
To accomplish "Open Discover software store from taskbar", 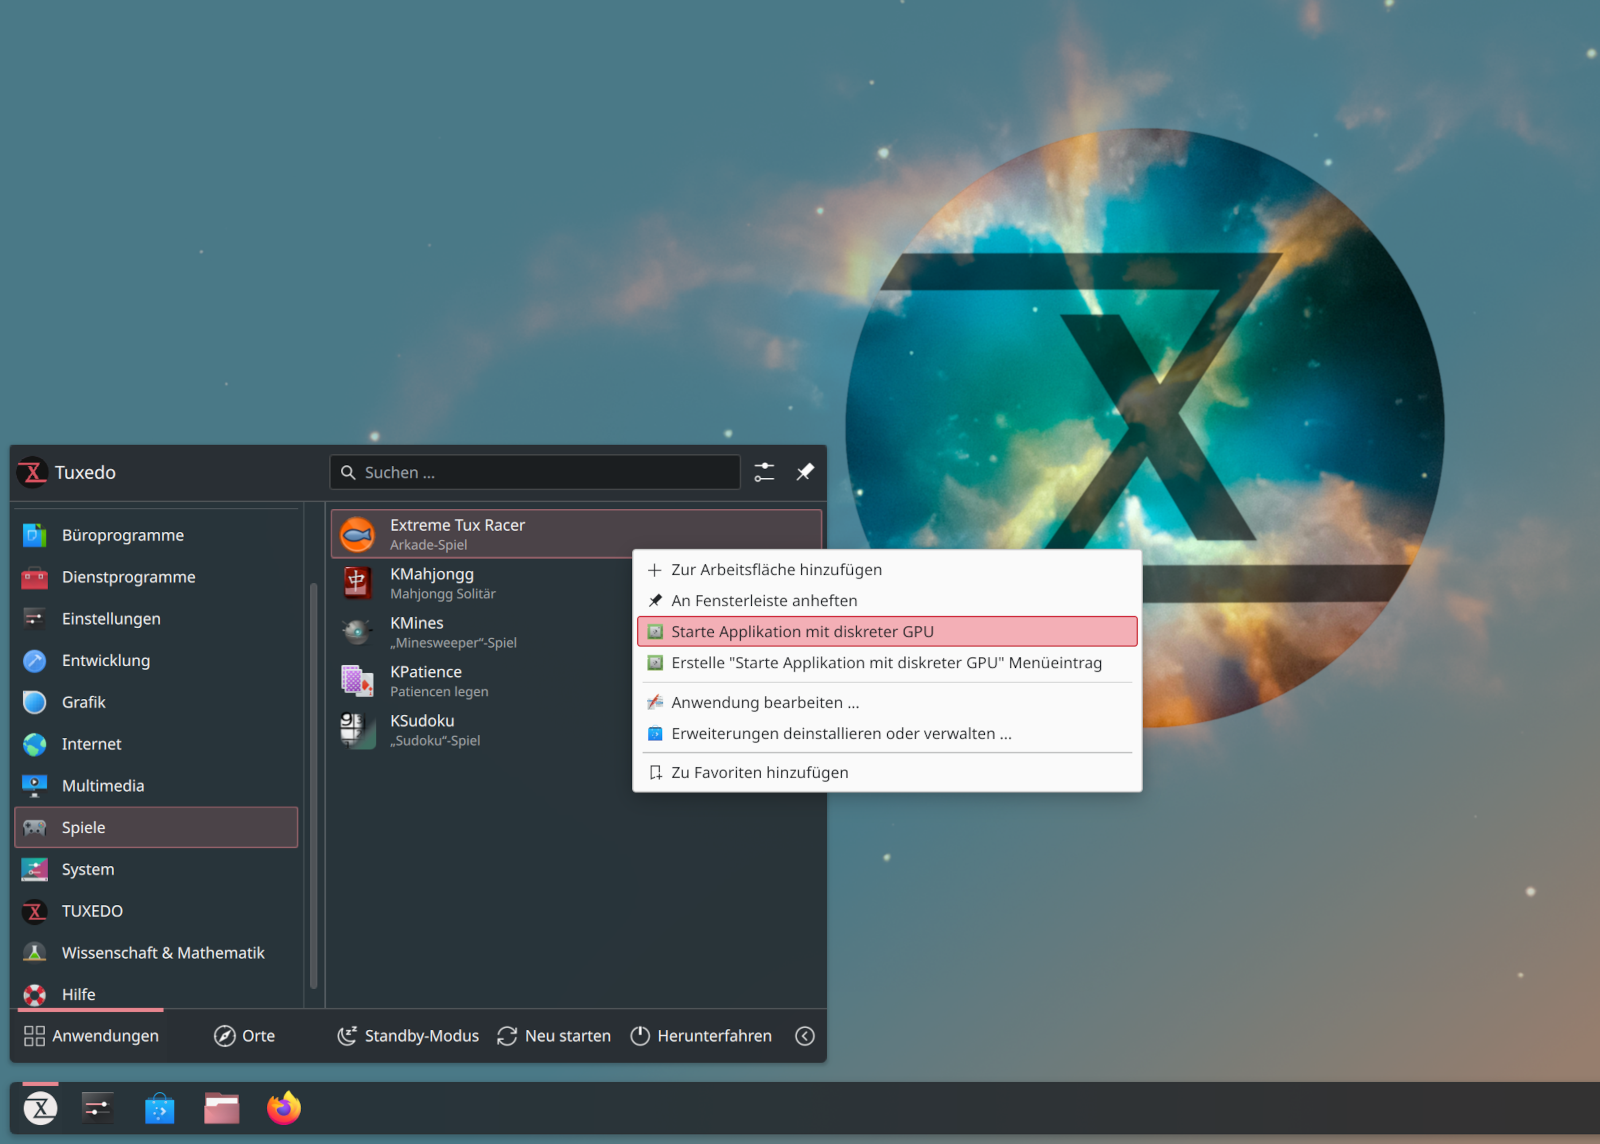I will pyautogui.click(x=159, y=1108).
